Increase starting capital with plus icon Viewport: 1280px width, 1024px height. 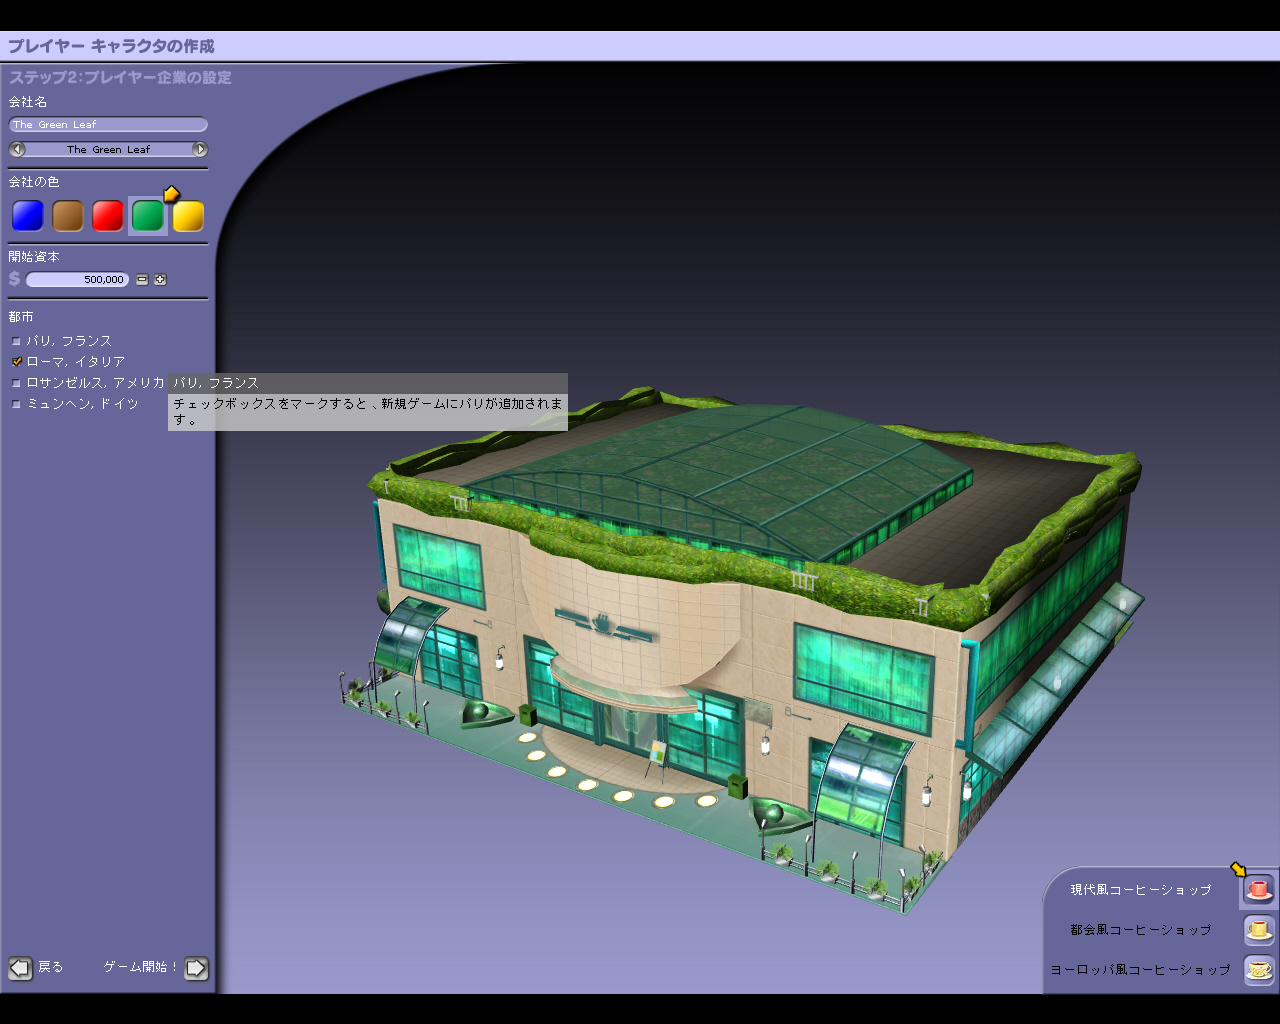click(160, 280)
